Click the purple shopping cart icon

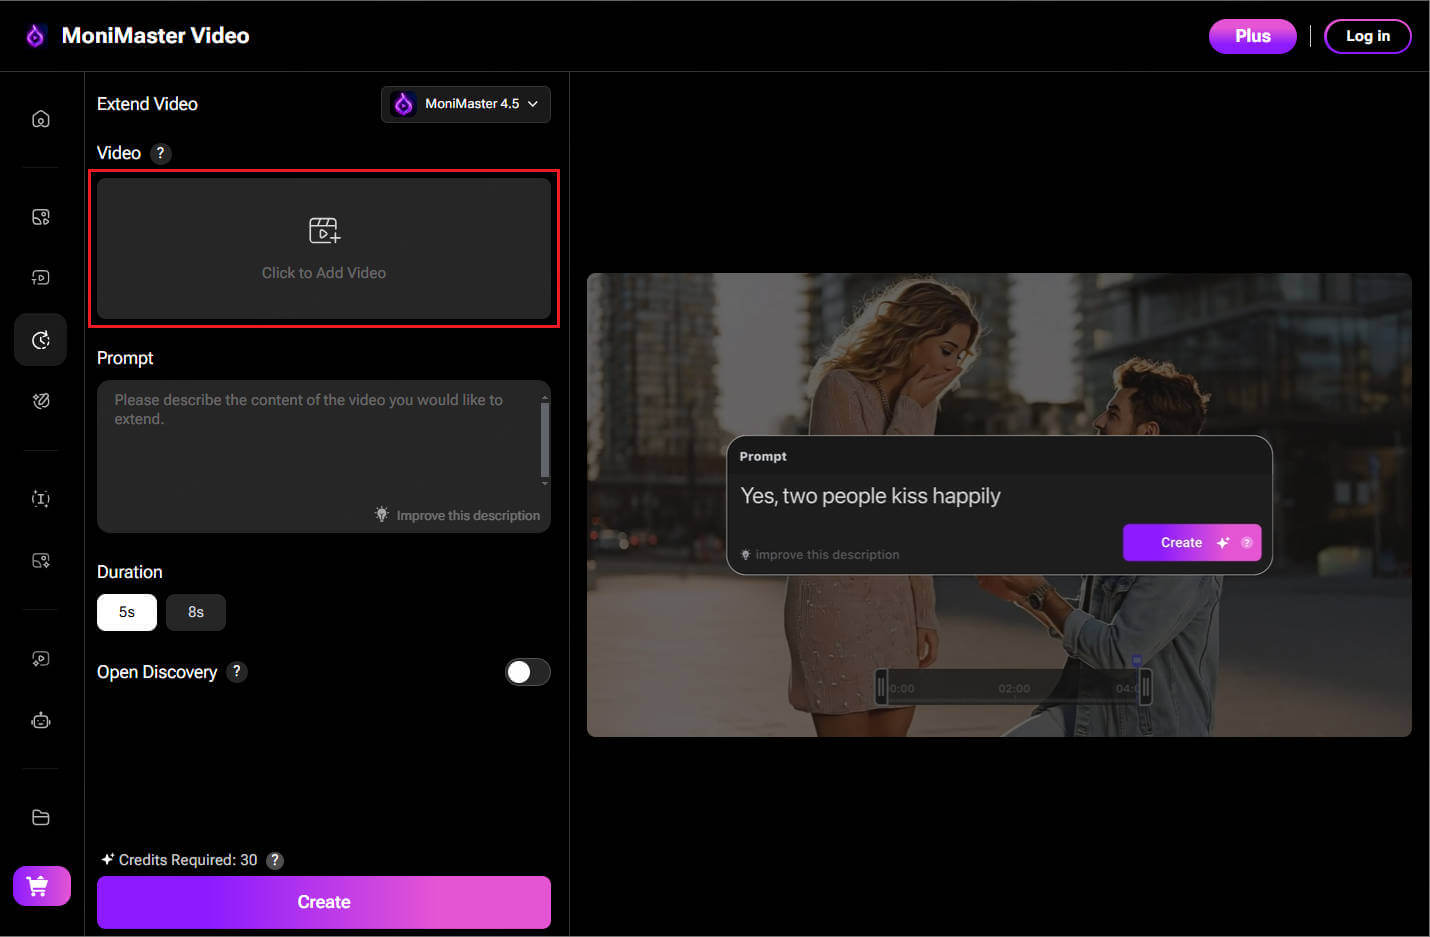(40, 886)
